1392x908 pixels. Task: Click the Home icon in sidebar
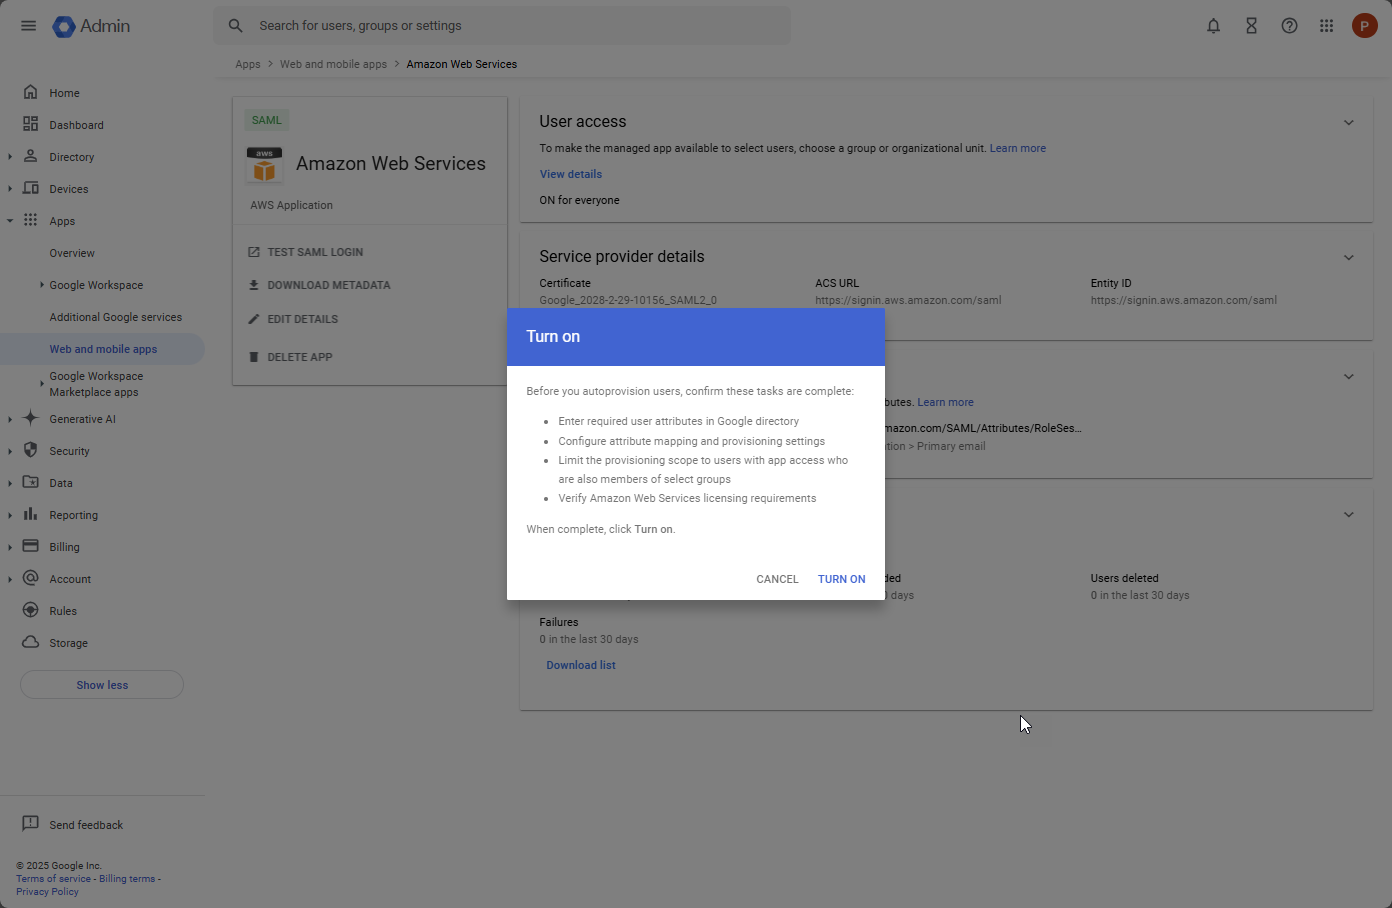(x=30, y=92)
